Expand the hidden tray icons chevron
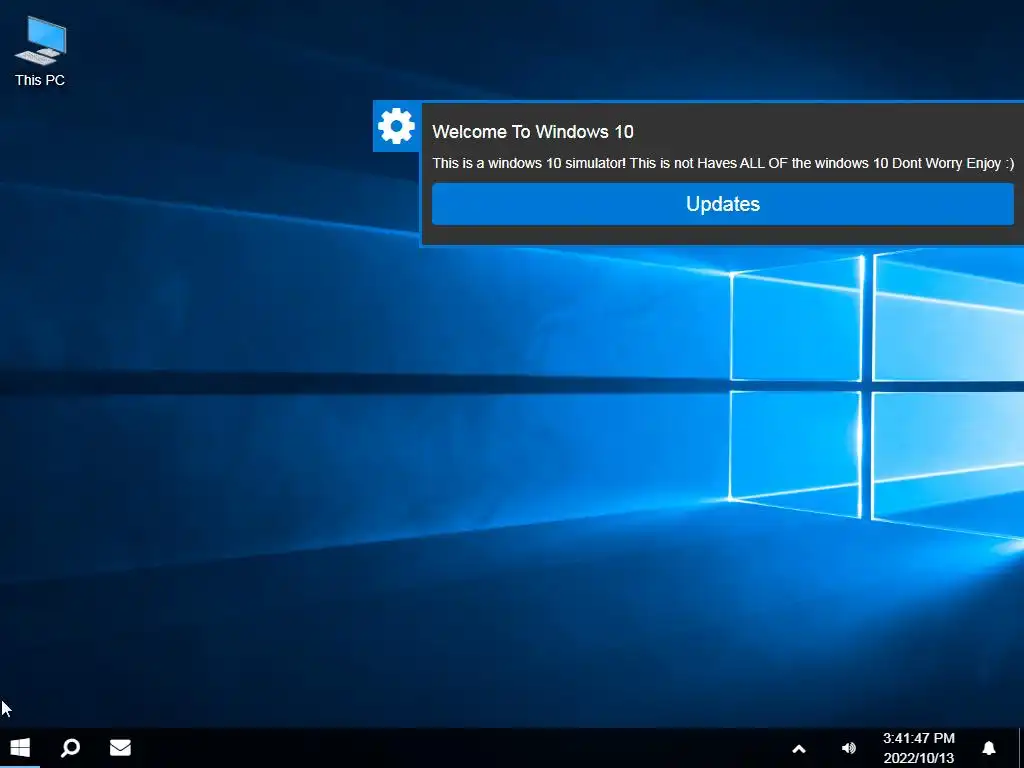 [x=799, y=749]
